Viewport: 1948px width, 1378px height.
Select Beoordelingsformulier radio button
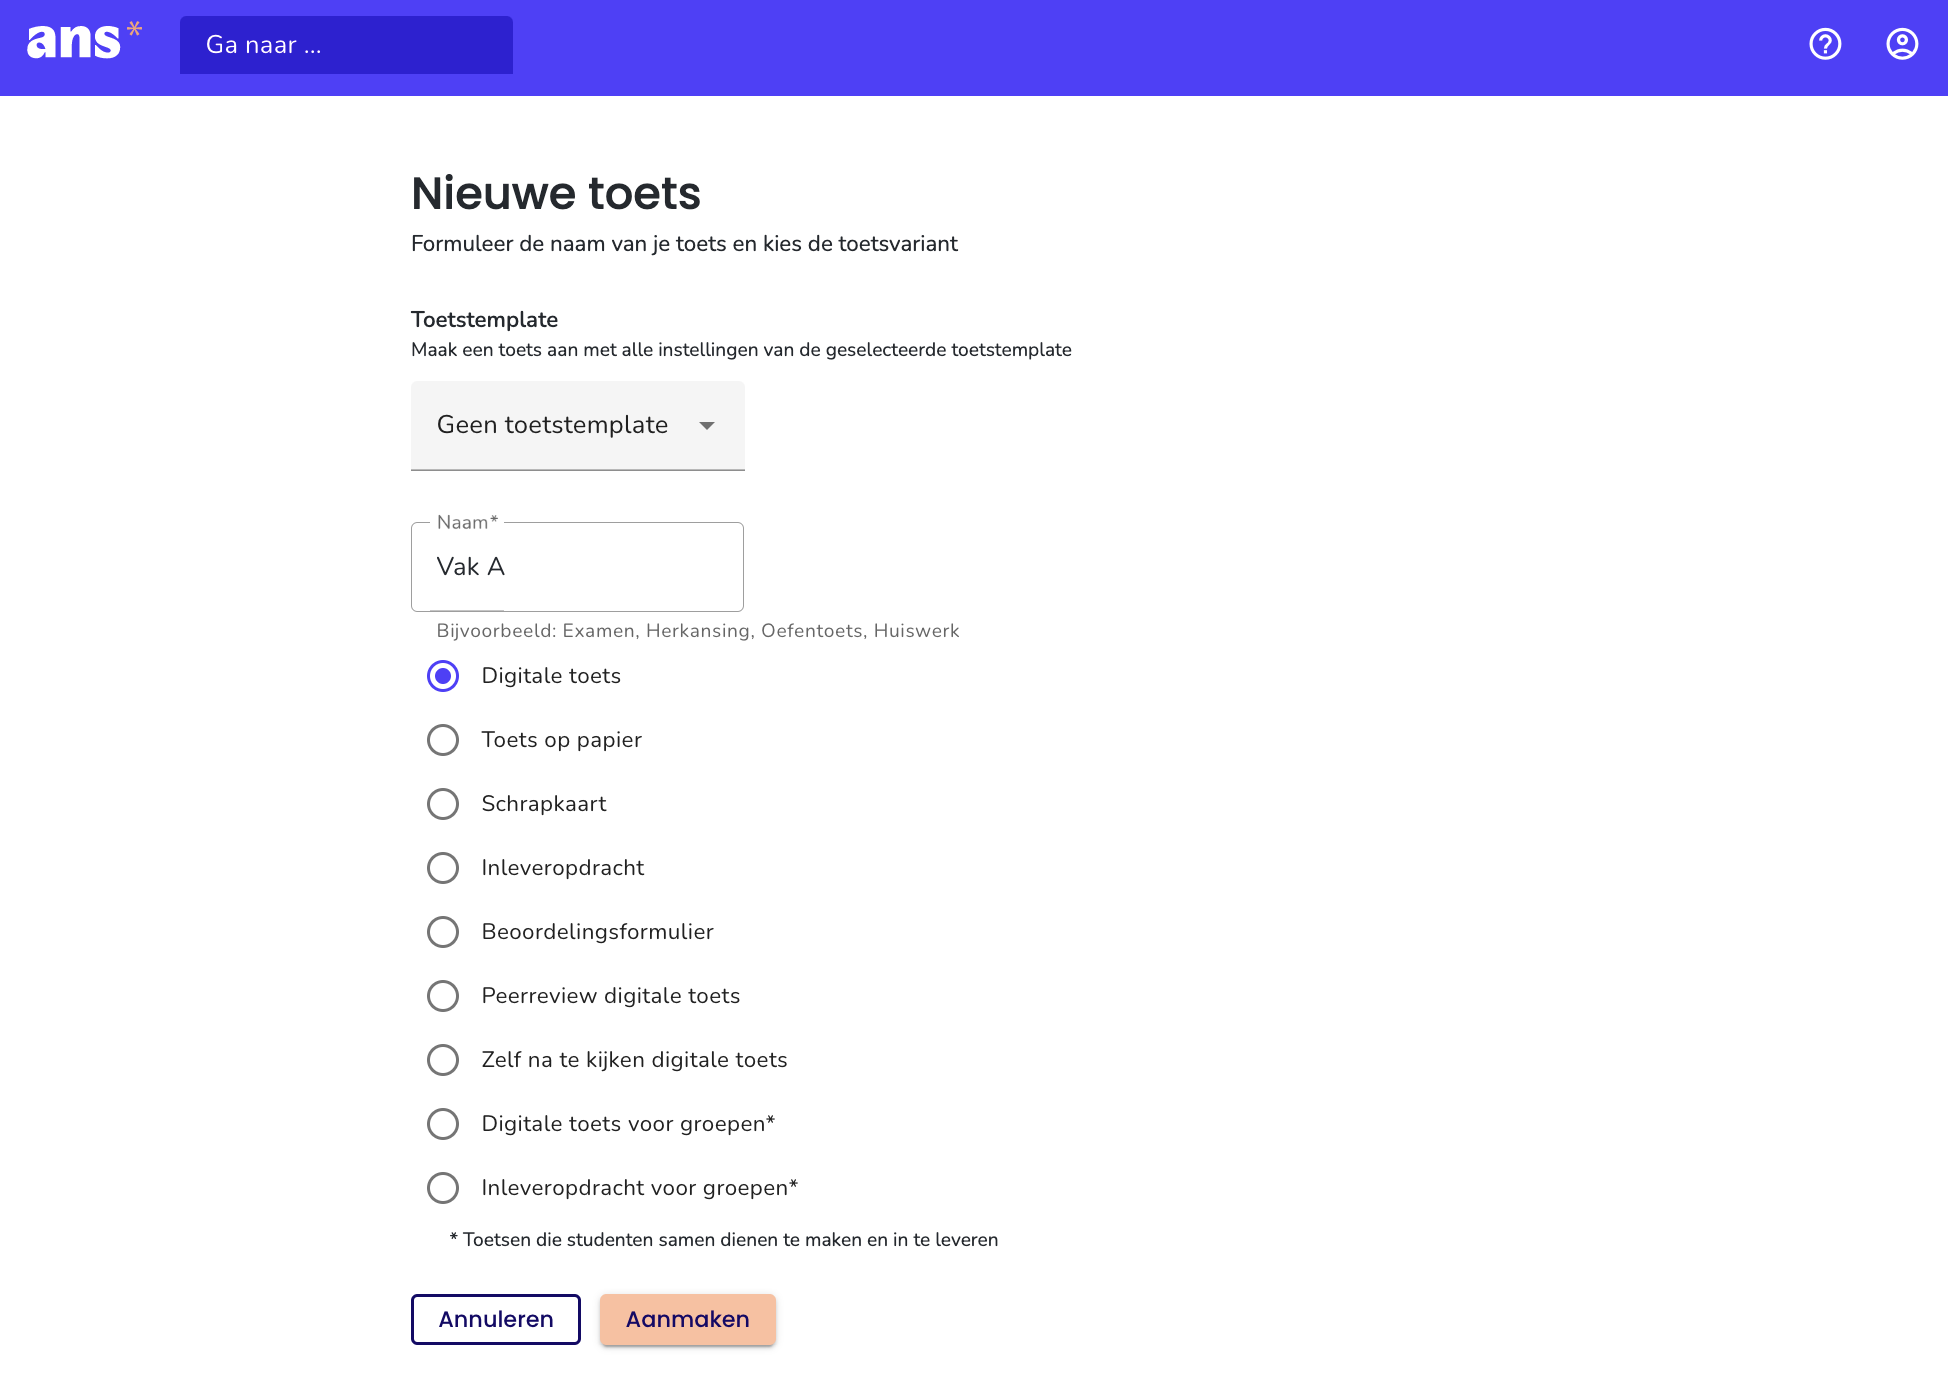click(443, 932)
